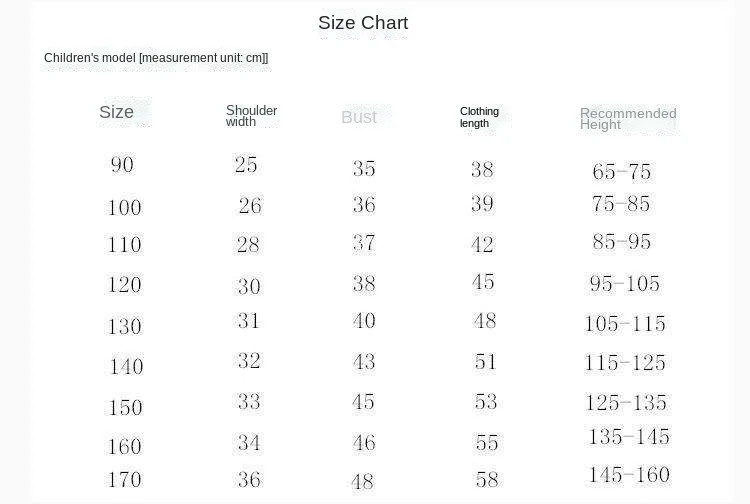Click the Bust column header
The width and height of the screenshot is (750, 504).
coord(359,117)
